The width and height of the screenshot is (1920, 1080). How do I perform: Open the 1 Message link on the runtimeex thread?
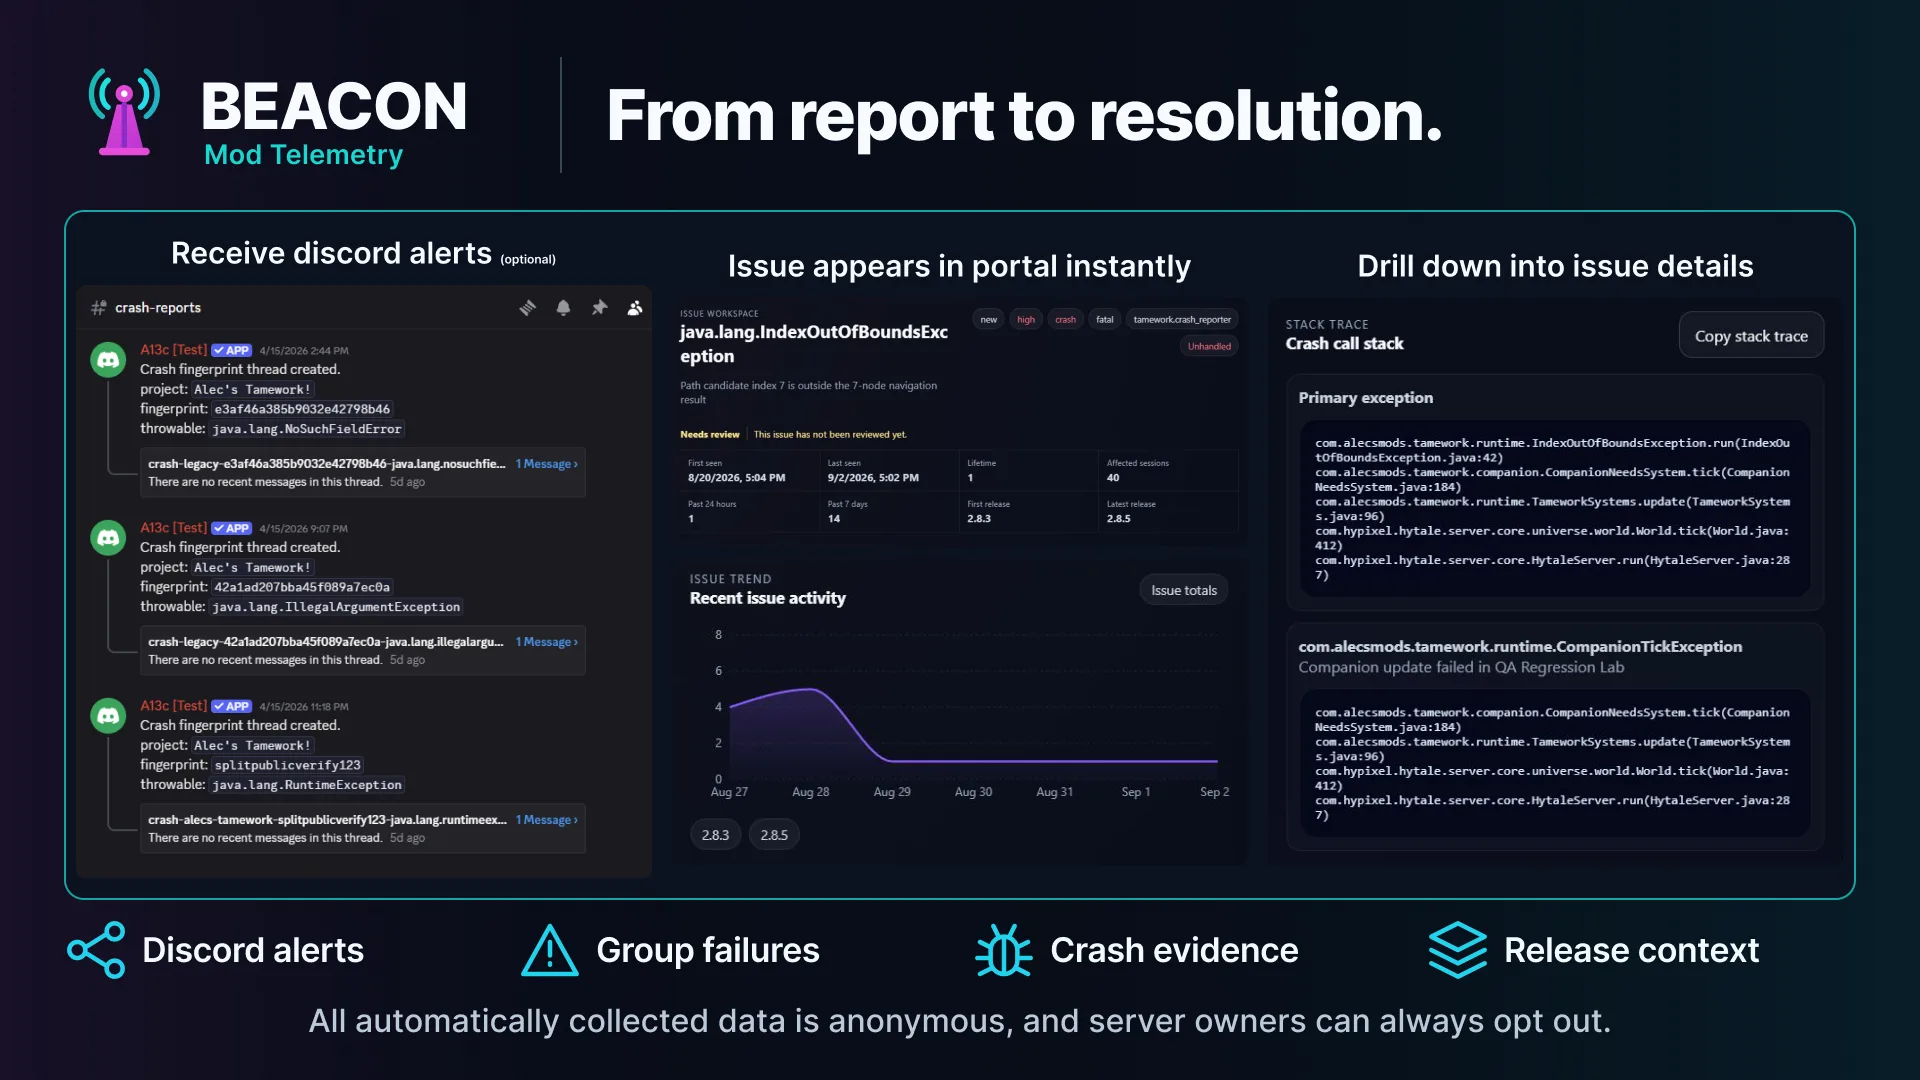[547, 820]
